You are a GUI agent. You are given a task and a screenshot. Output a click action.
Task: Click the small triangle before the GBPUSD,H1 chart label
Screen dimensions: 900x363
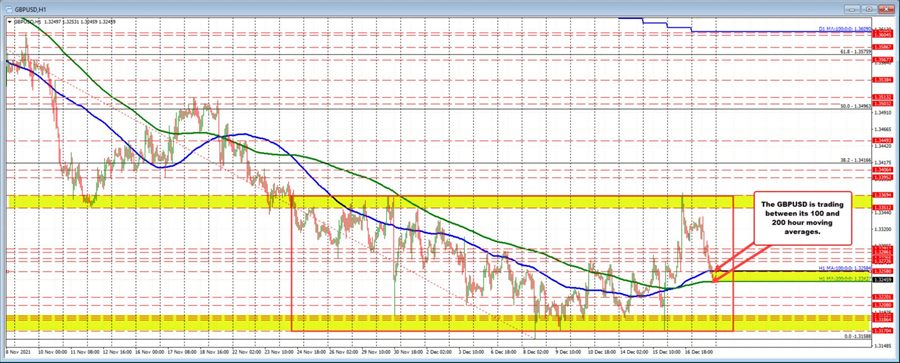click(10, 22)
